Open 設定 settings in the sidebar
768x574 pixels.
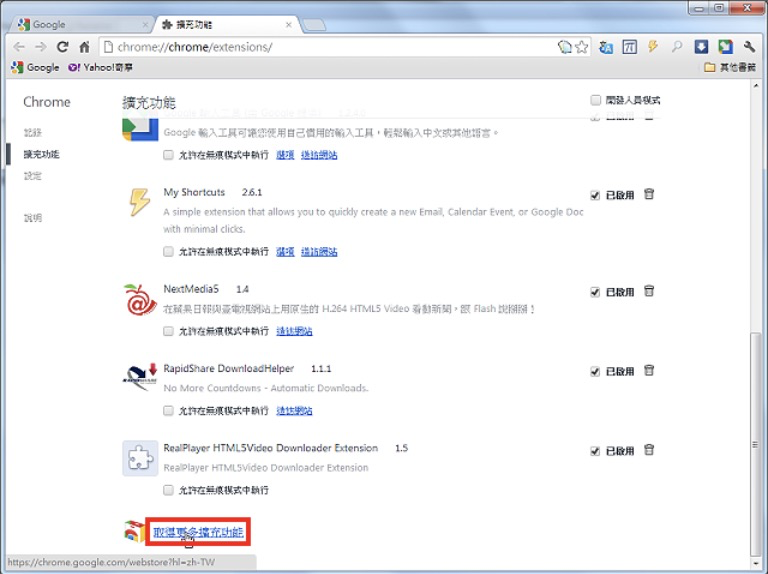click(x=33, y=176)
